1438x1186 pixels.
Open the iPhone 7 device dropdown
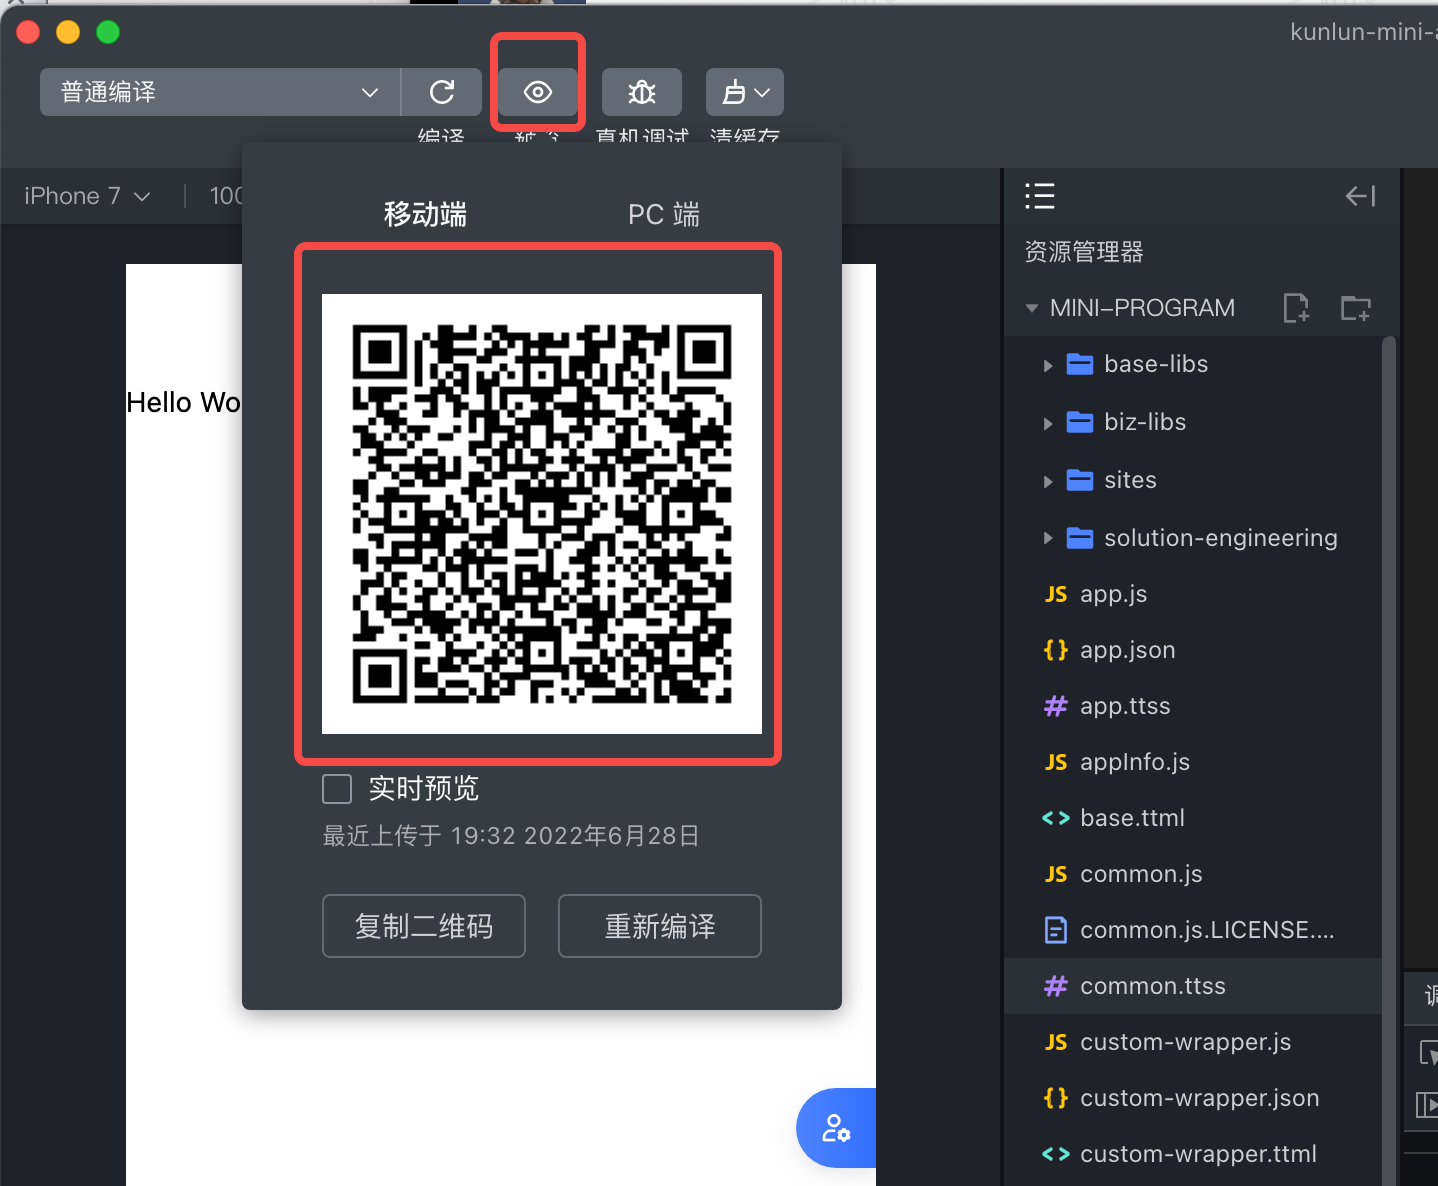[x=87, y=196]
